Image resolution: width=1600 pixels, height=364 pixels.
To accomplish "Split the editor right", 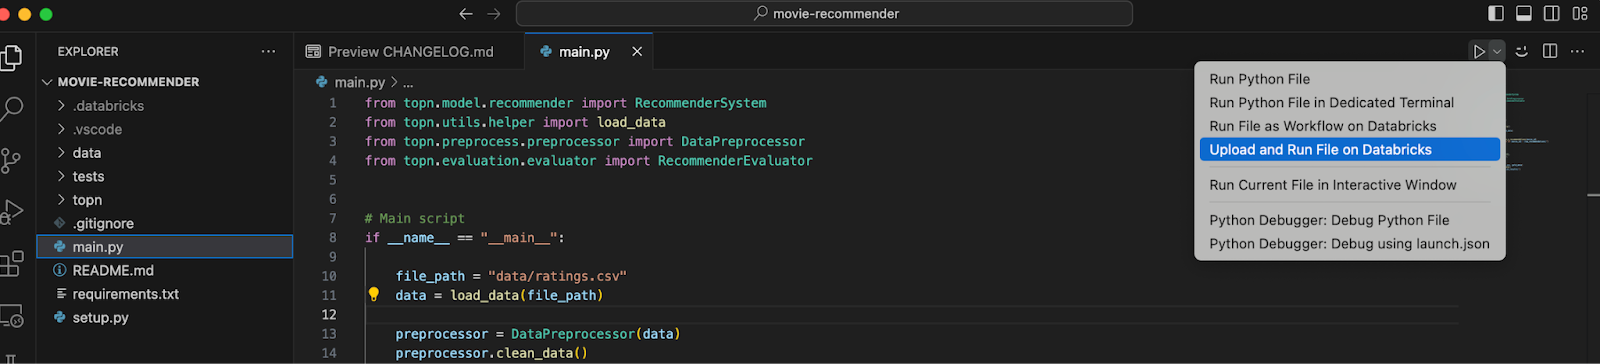I will tap(1550, 51).
